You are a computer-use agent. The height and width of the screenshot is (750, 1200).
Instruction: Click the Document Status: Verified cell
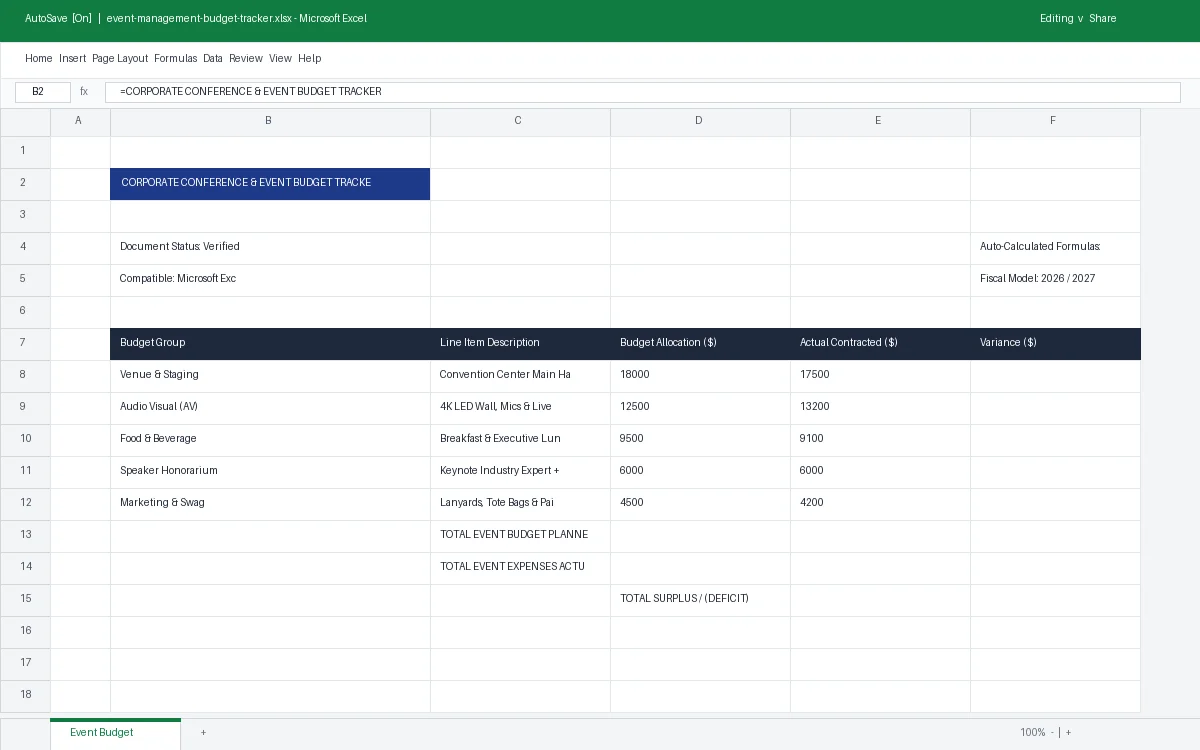270,248
